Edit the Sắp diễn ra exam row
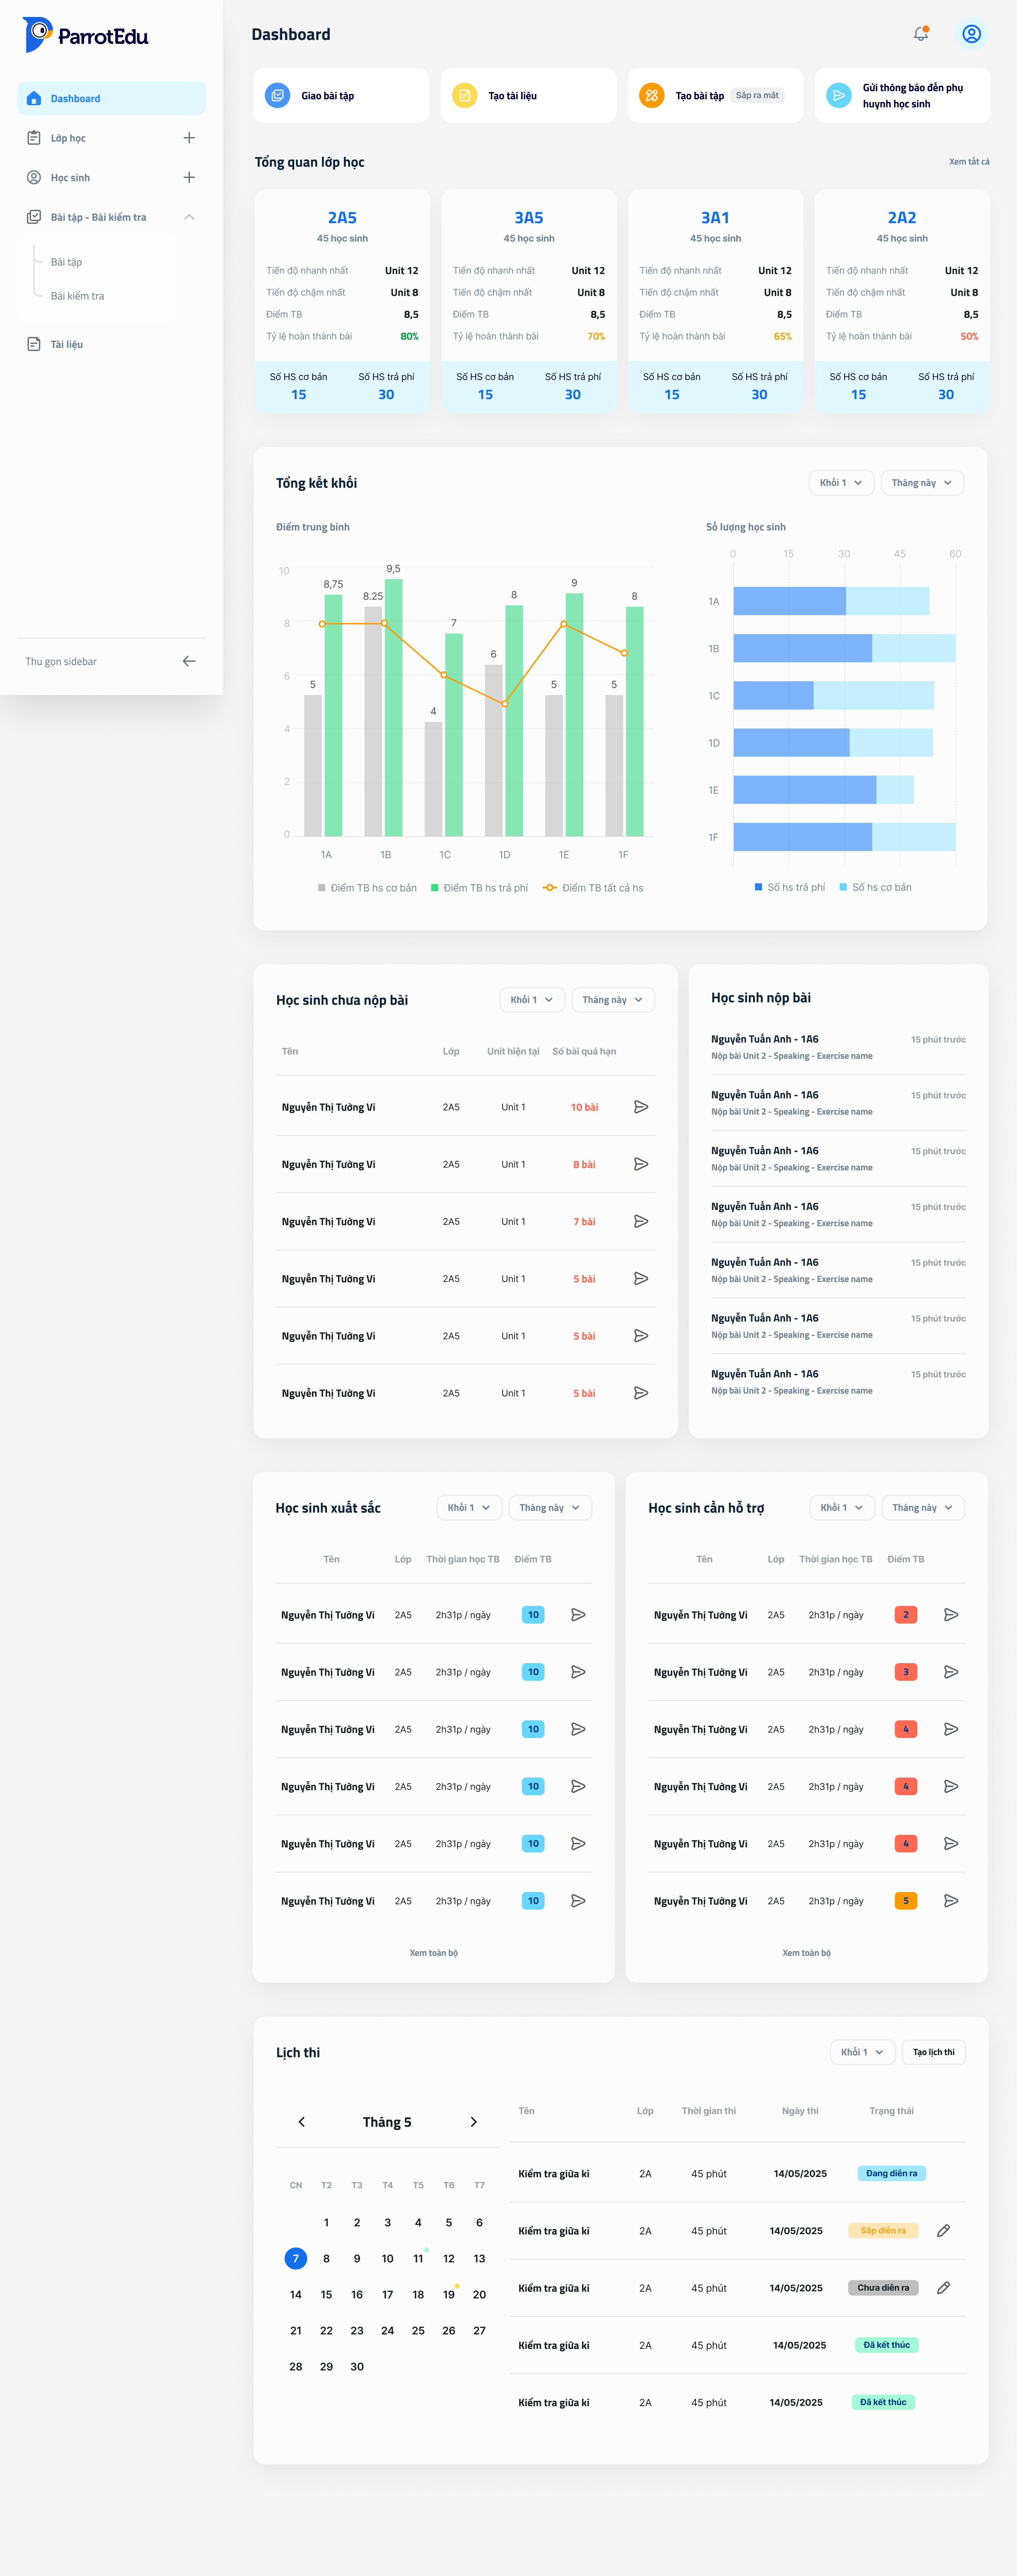Screen dimensions: 1017x2576 tap(943, 2231)
